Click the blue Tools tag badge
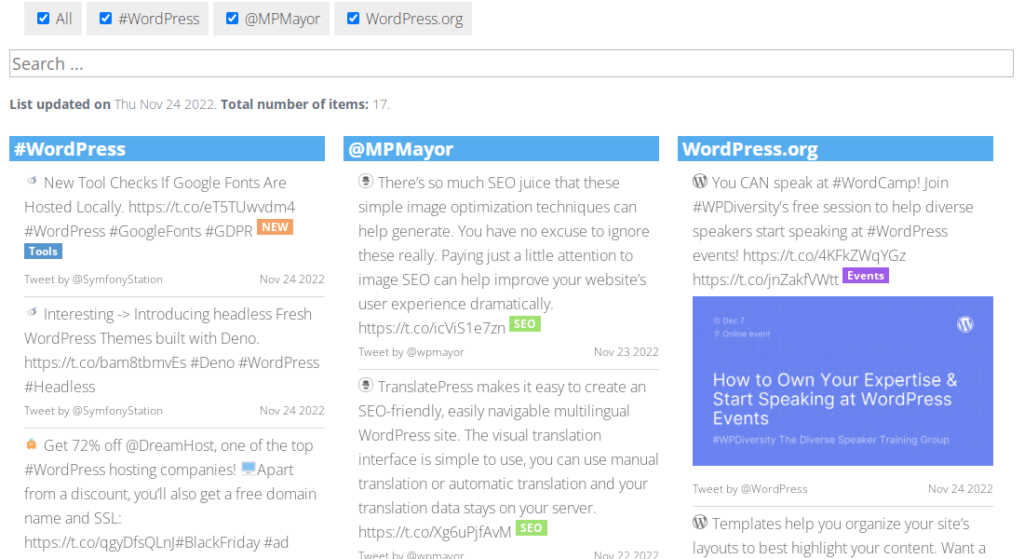1024x559 pixels. pyautogui.click(x=43, y=252)
